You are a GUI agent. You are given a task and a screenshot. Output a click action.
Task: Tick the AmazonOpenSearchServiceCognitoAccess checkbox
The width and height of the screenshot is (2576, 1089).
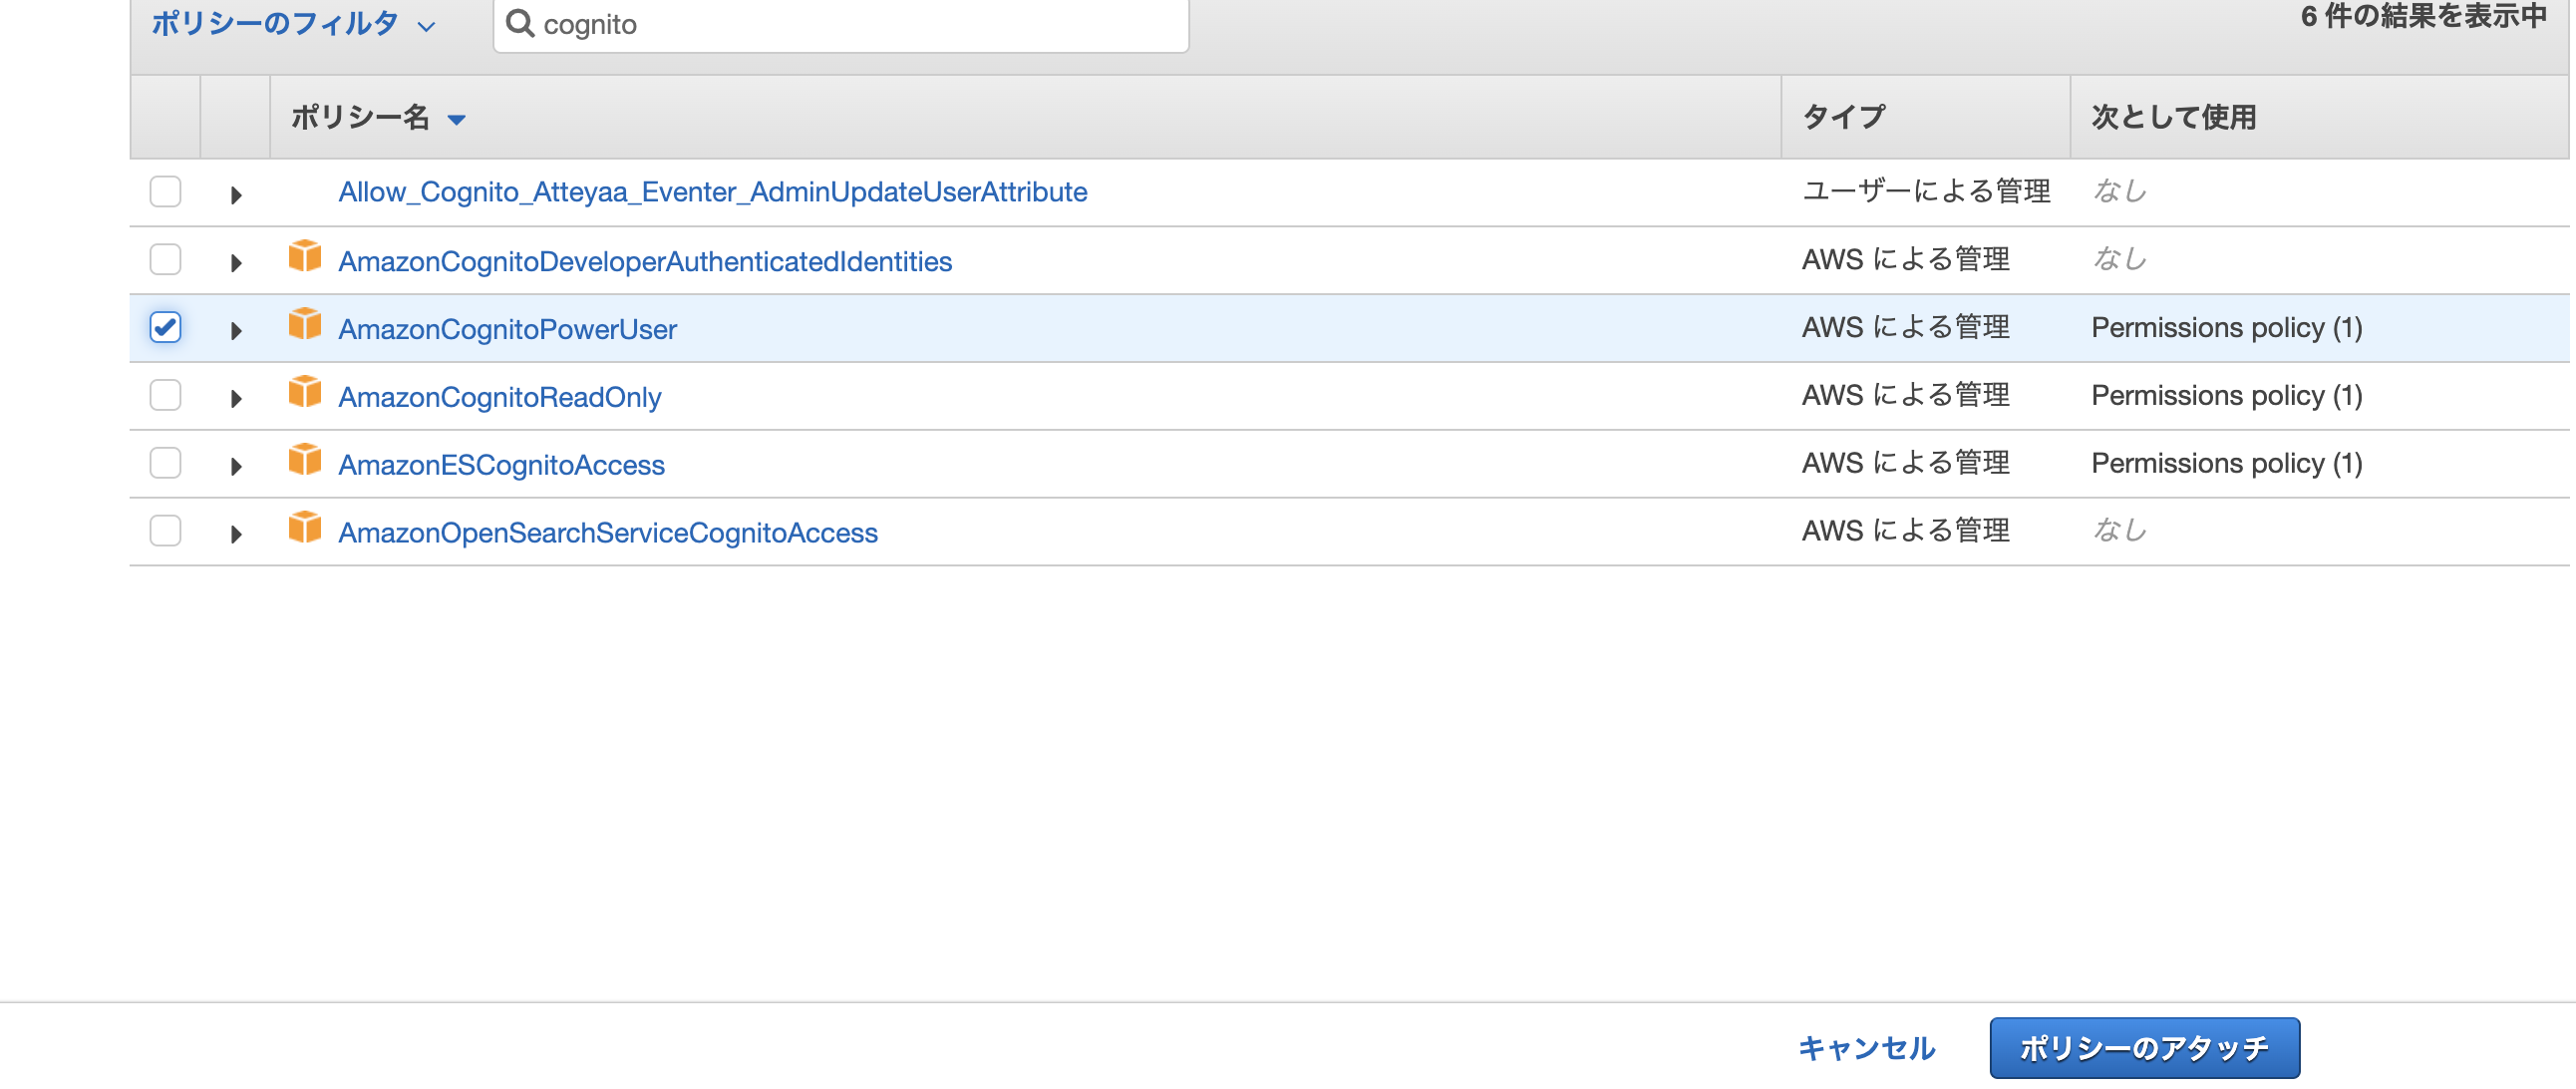pos(165,531)
